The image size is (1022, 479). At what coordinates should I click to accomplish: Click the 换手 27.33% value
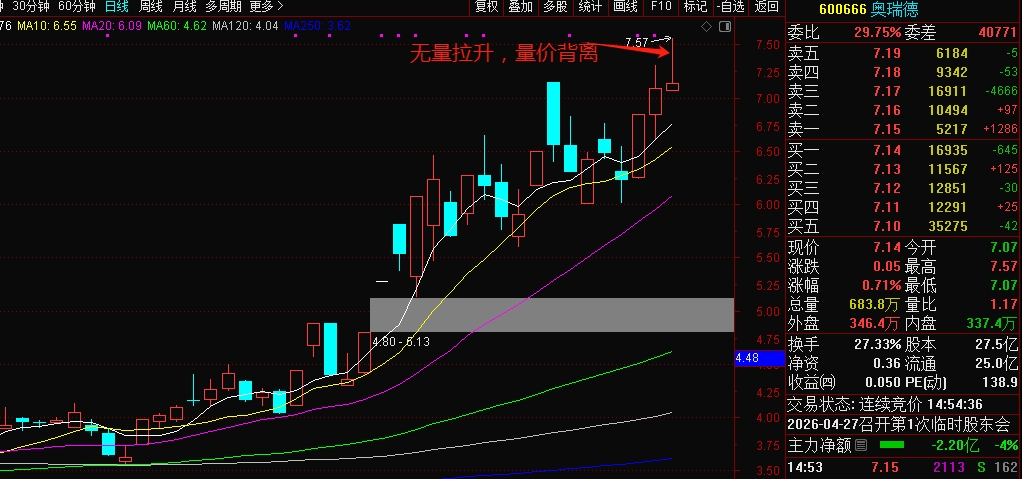[877, 344]
